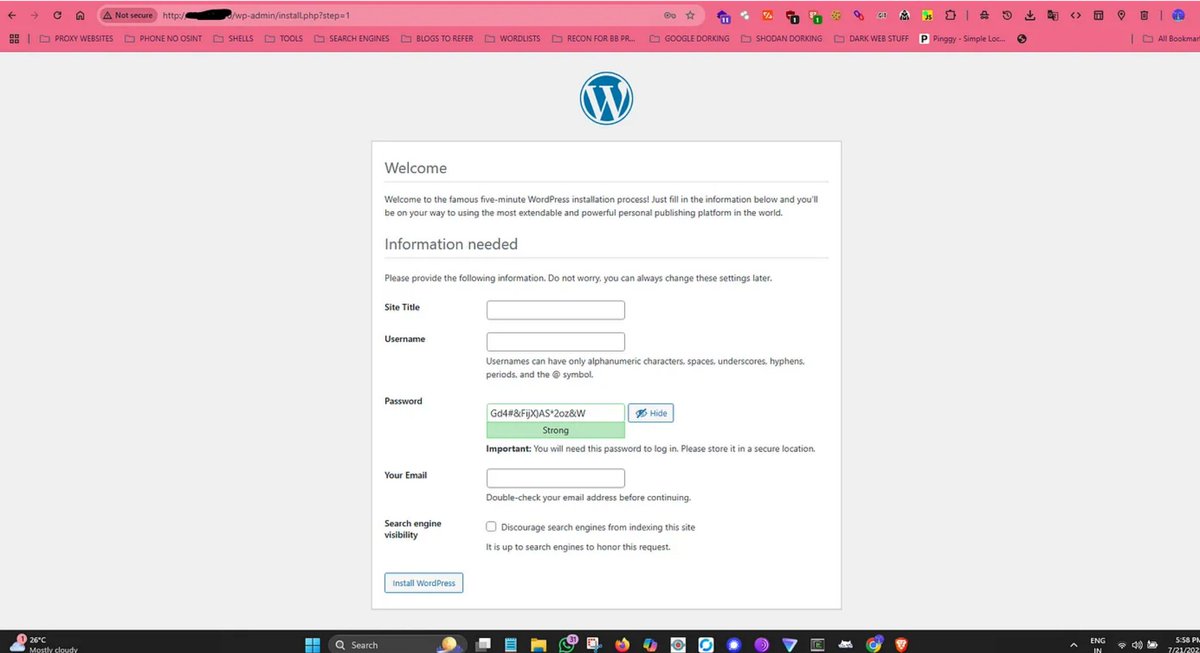1200x653 pixels.
Task: Open the DARK WEB STUFF bookmark folder
Action: coord(871,39)
